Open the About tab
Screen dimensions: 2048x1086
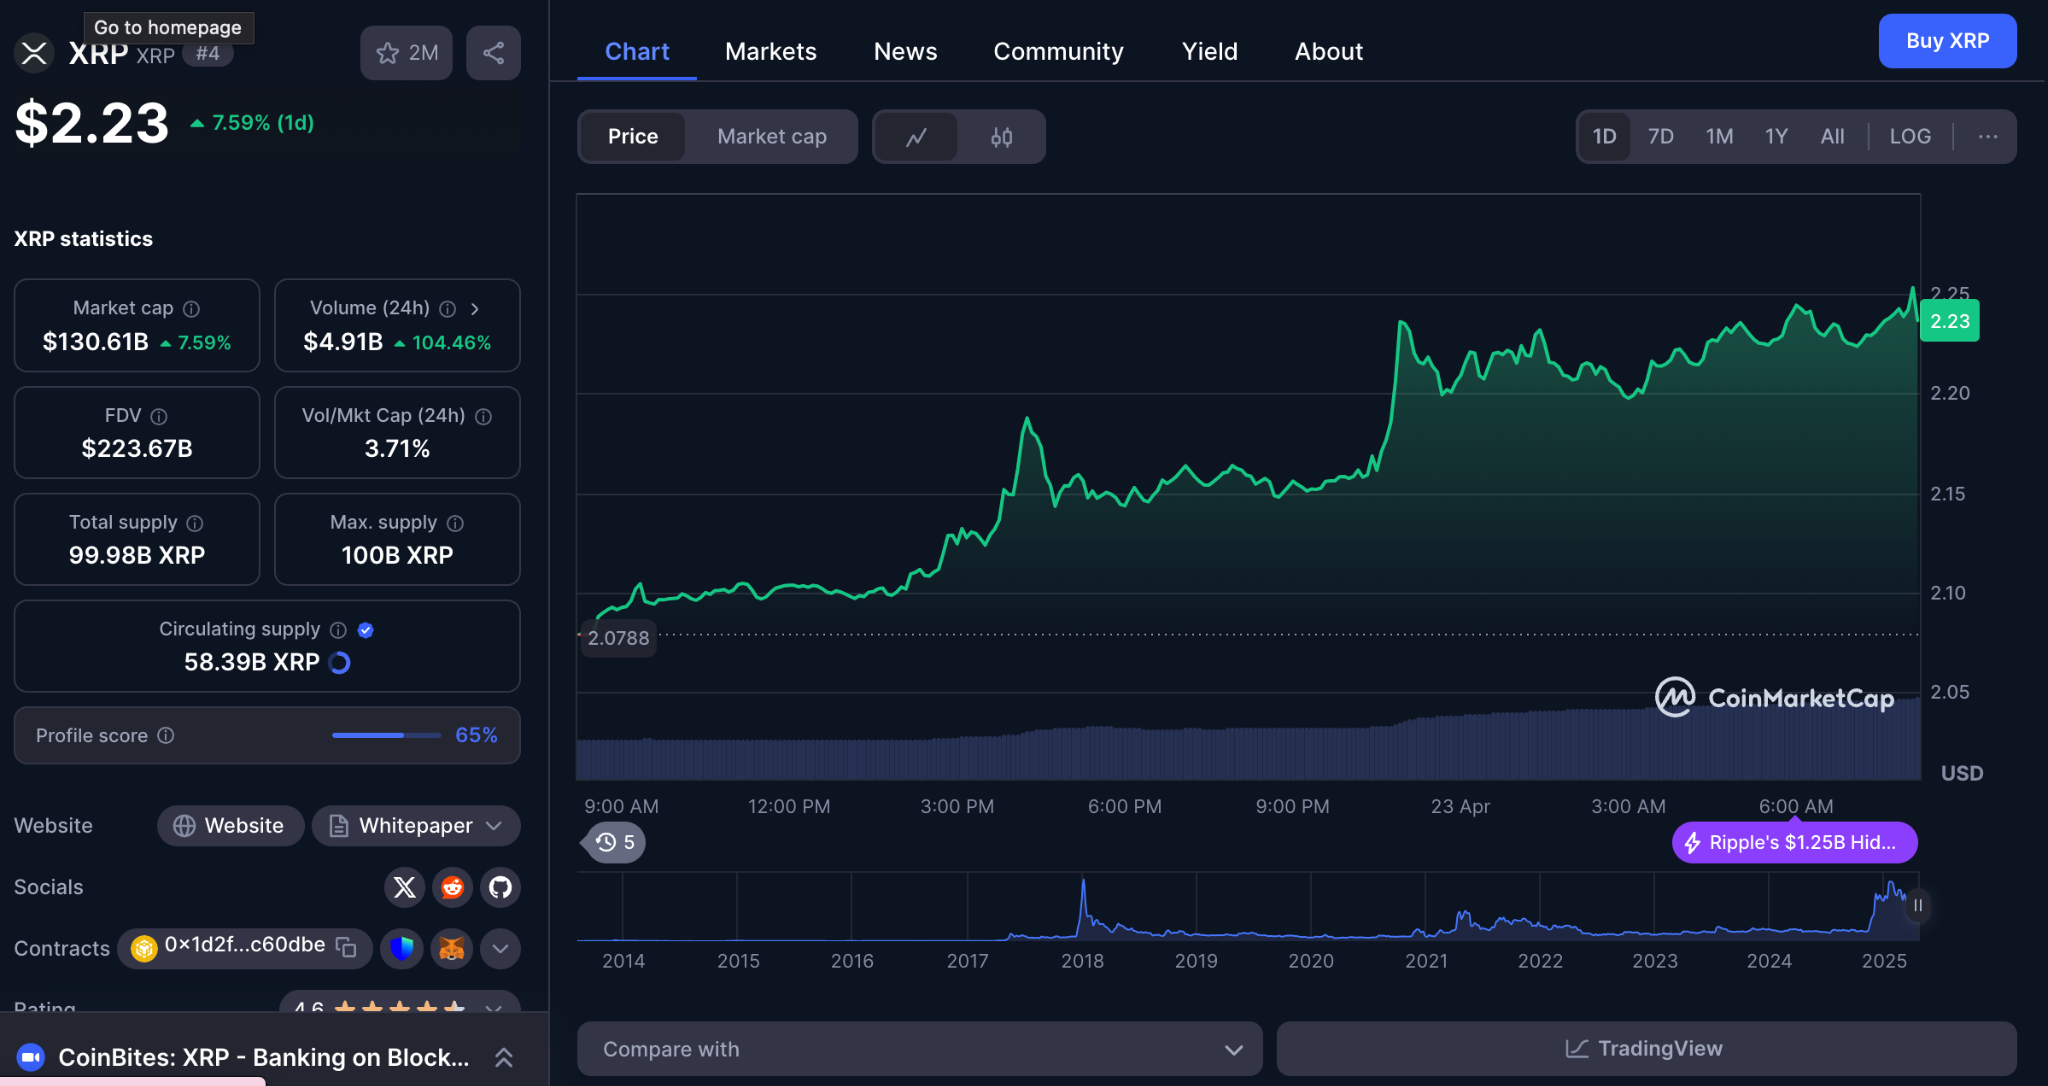pyautogui.click(x=1329, y=52)
